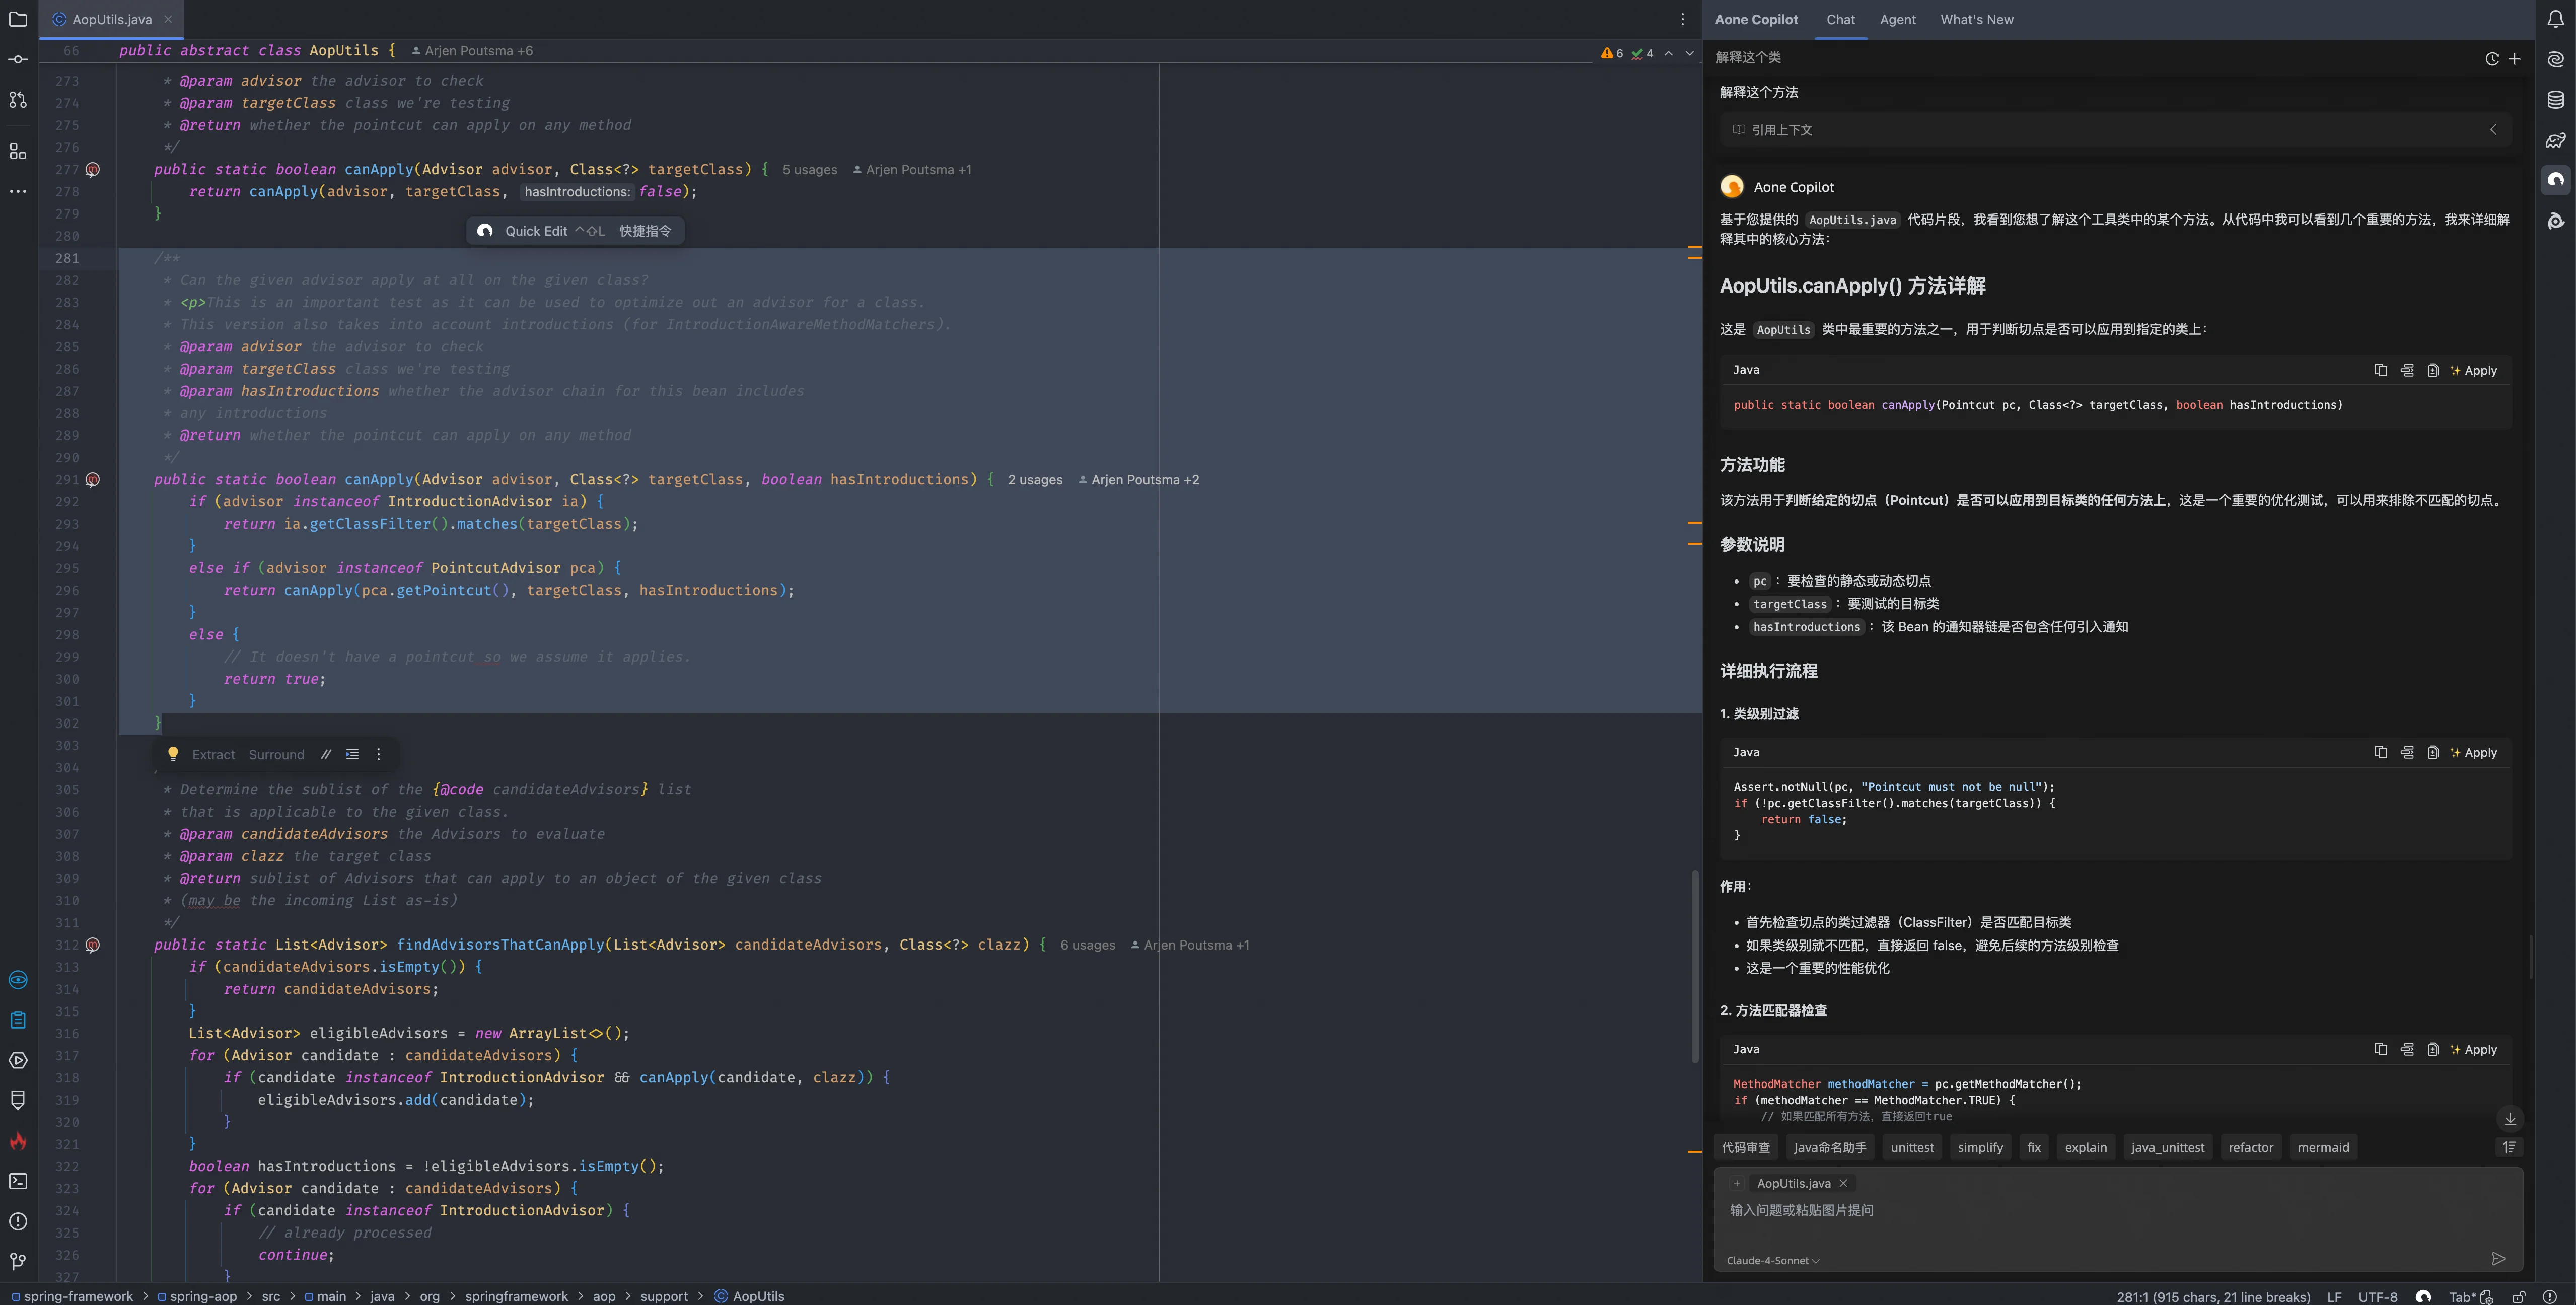Expand the 引用上下文 context section
Viewport: 2576px width, 1305px height.
[2114, 130]
